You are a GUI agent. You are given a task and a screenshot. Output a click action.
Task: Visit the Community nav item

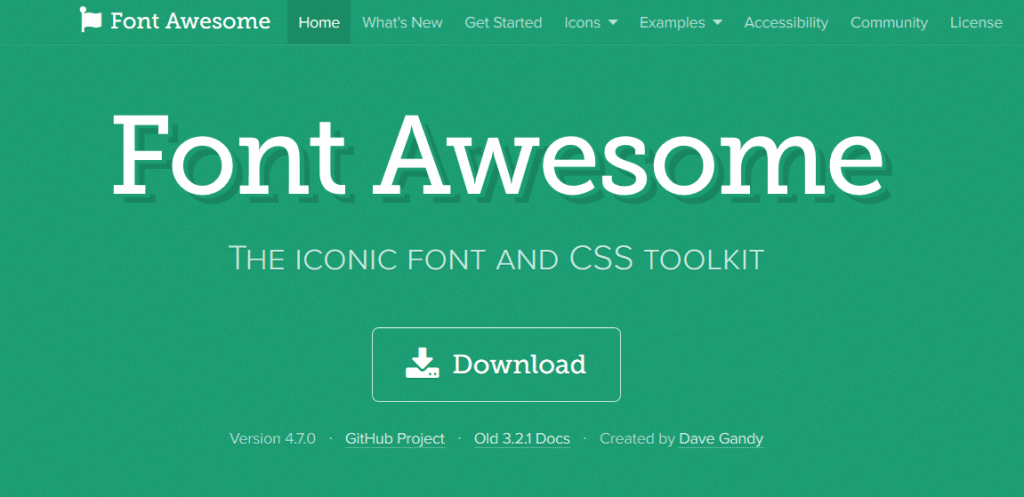[889, 23]
